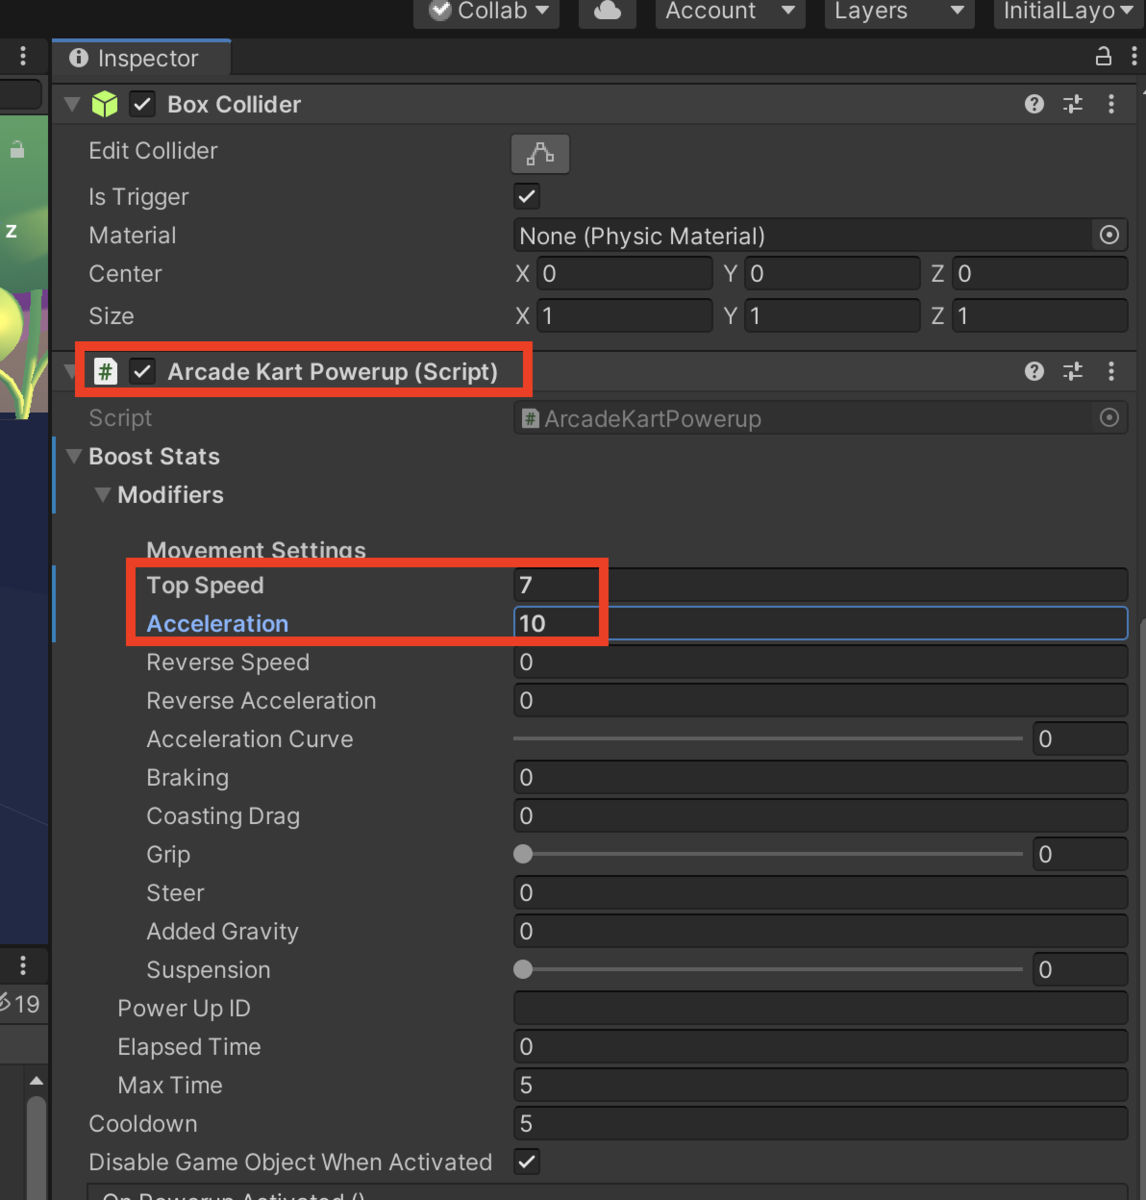Open Box Collider help reference

tap(1034, 104)
